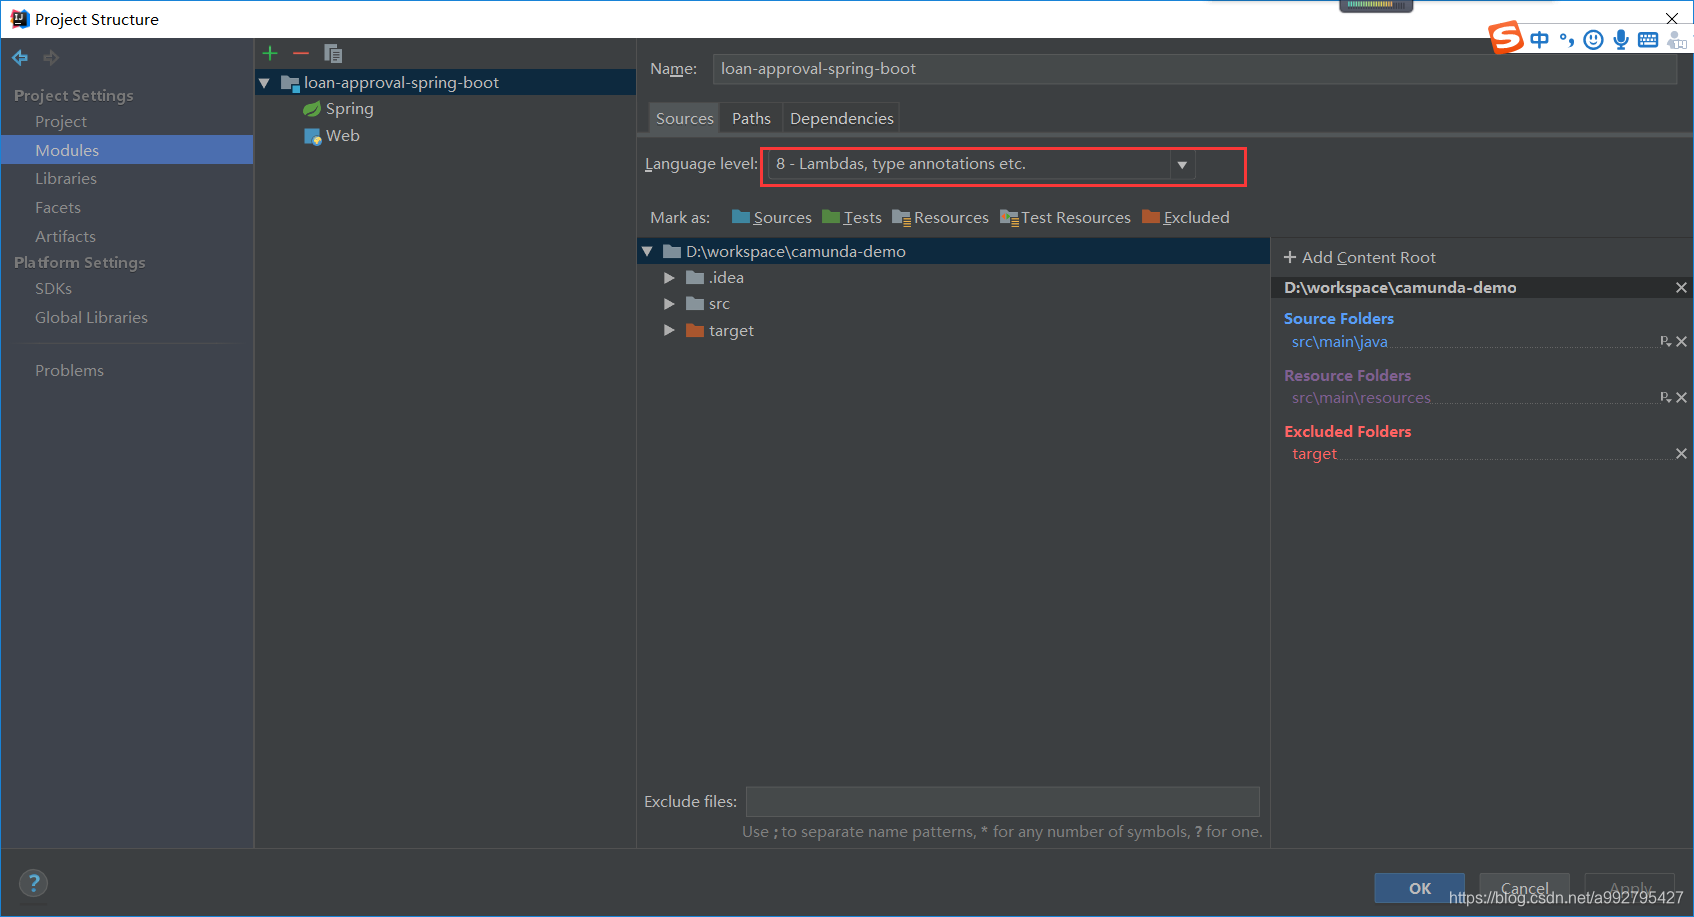Screen dimensions: 1694x917
Task: Mark folder as Excluded
Action: pyautogui.click(x=1185, y=217)
